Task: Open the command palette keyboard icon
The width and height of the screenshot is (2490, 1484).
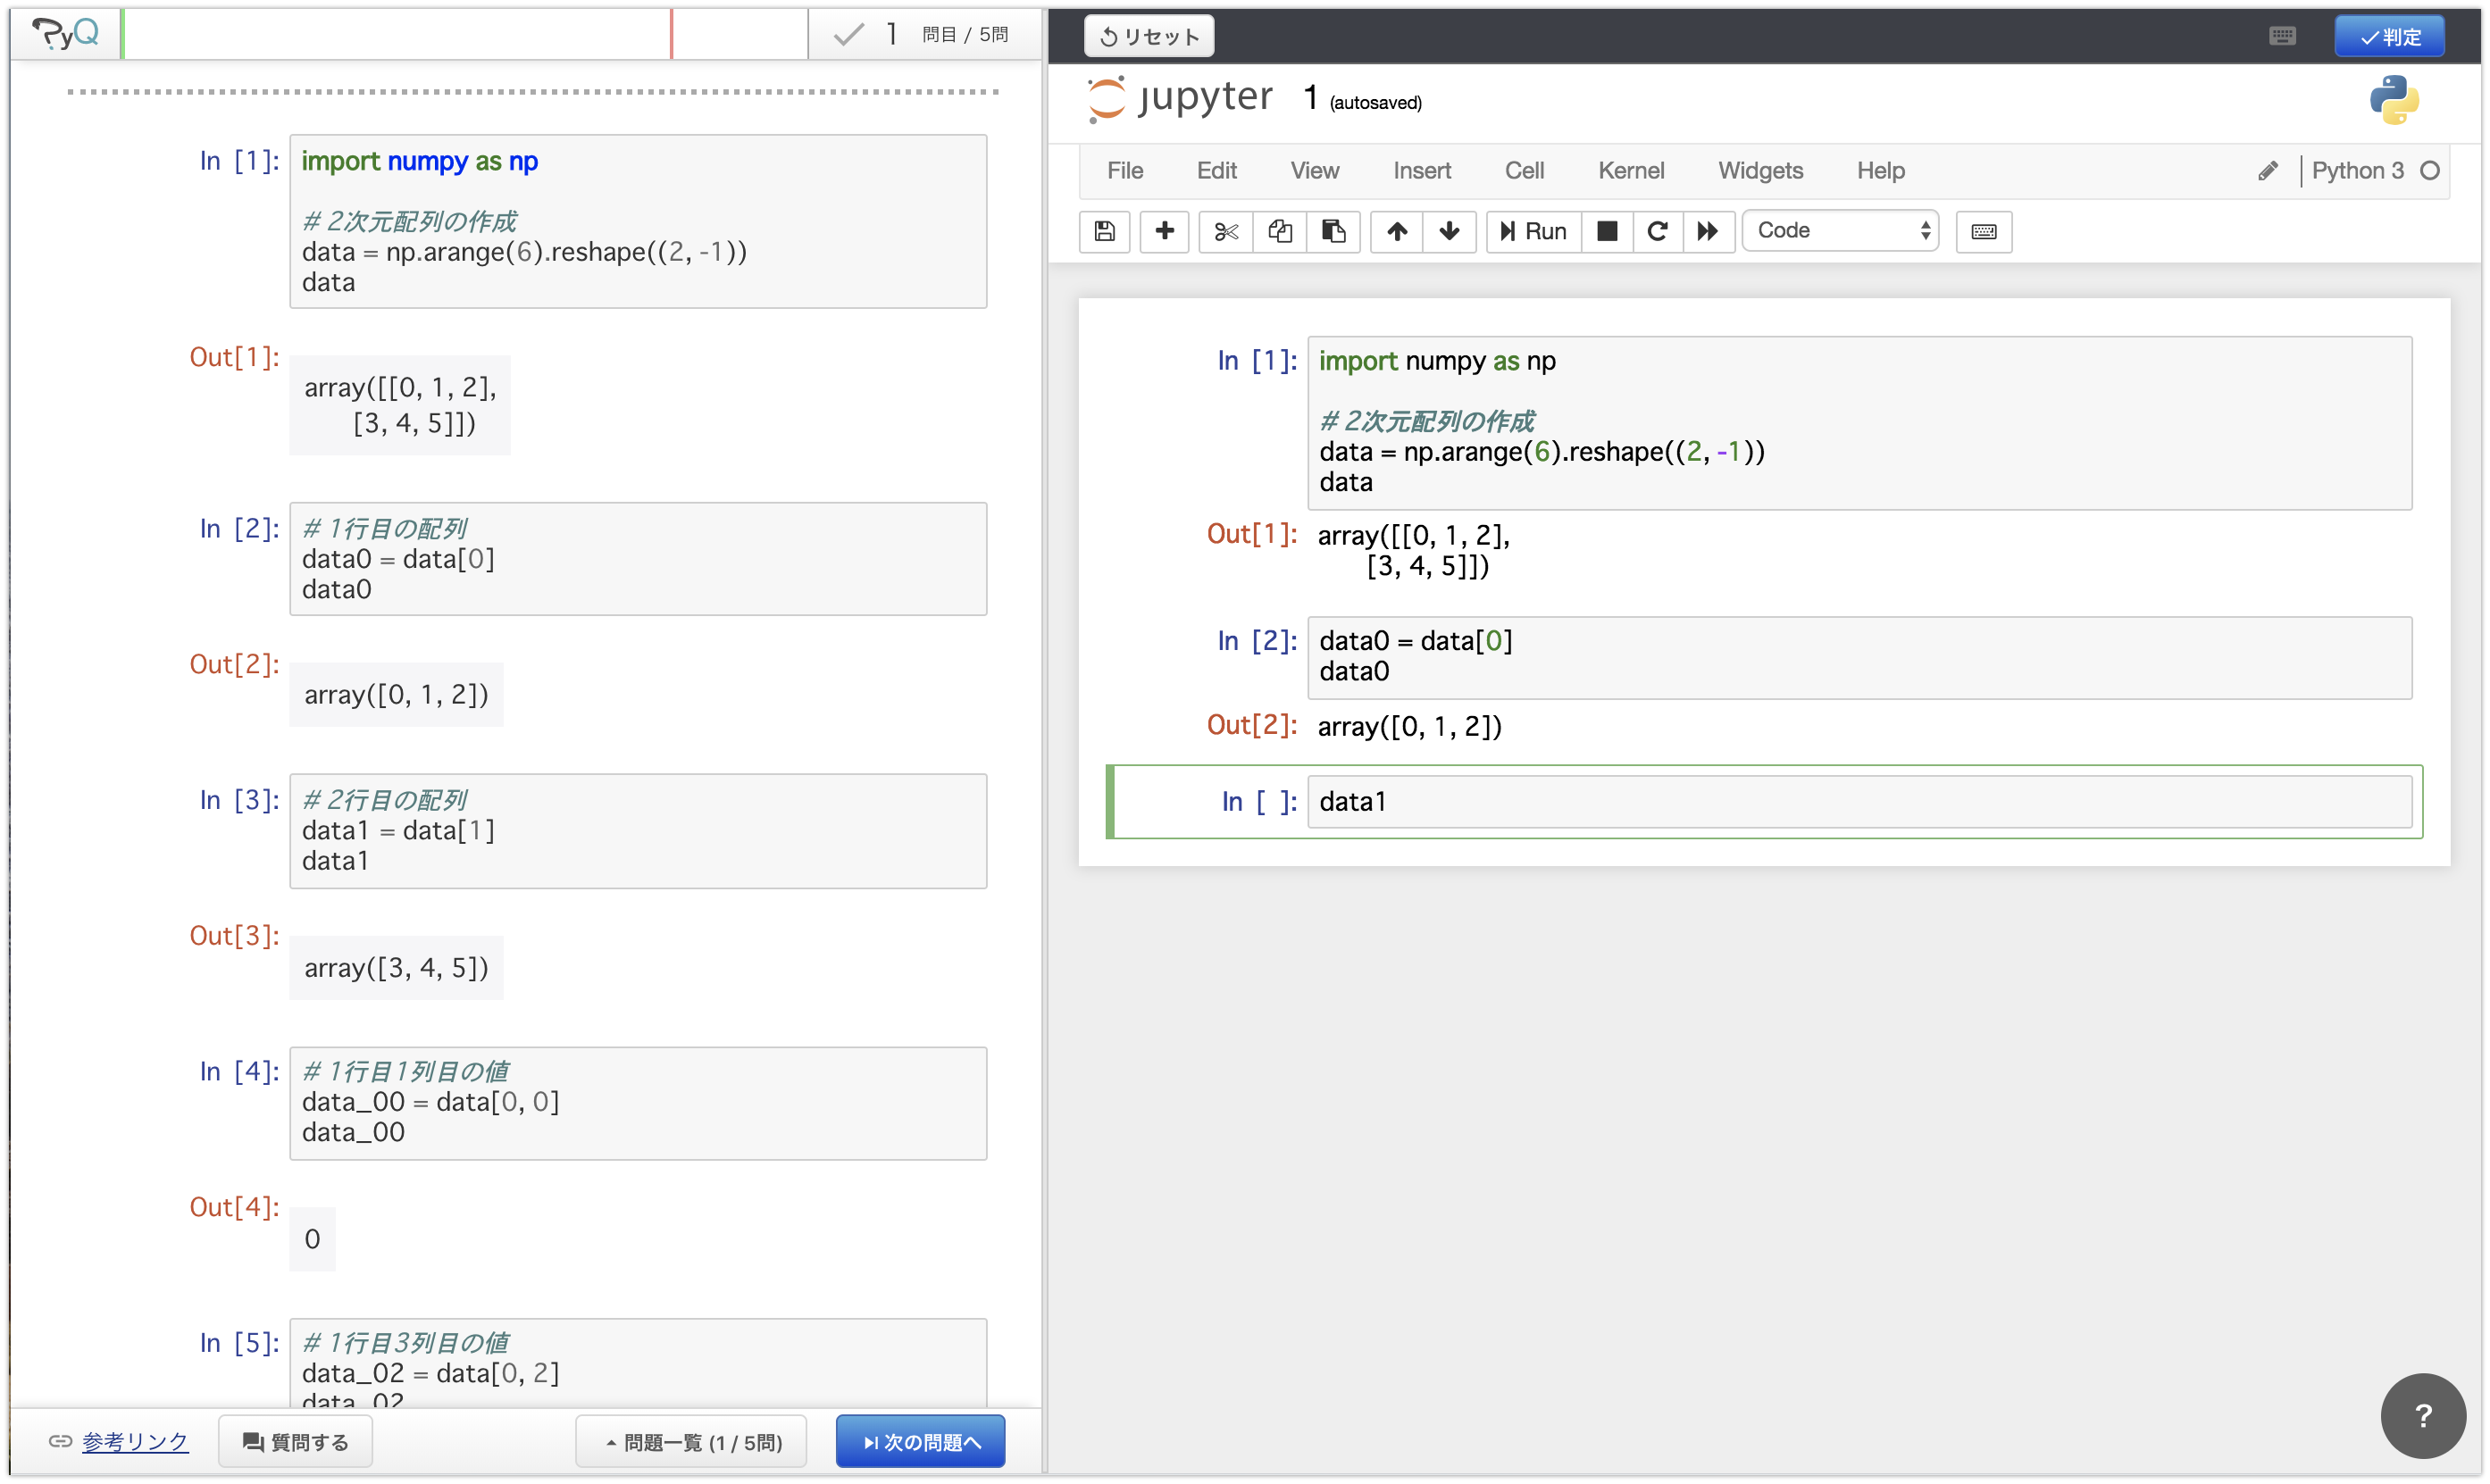Action: pos(1984,231)
